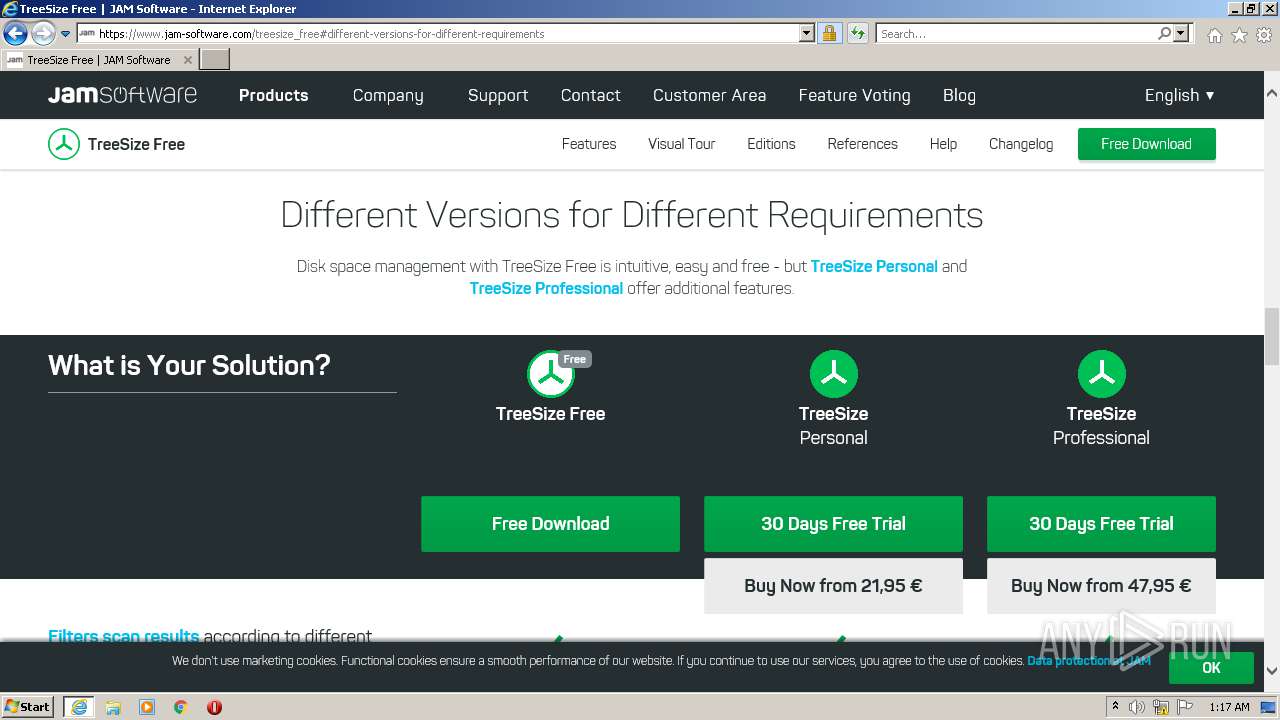Click the page scrollbar up arrow
Image resolution: width=1280 pixels, height=720 pixels.
(1272, 93)
